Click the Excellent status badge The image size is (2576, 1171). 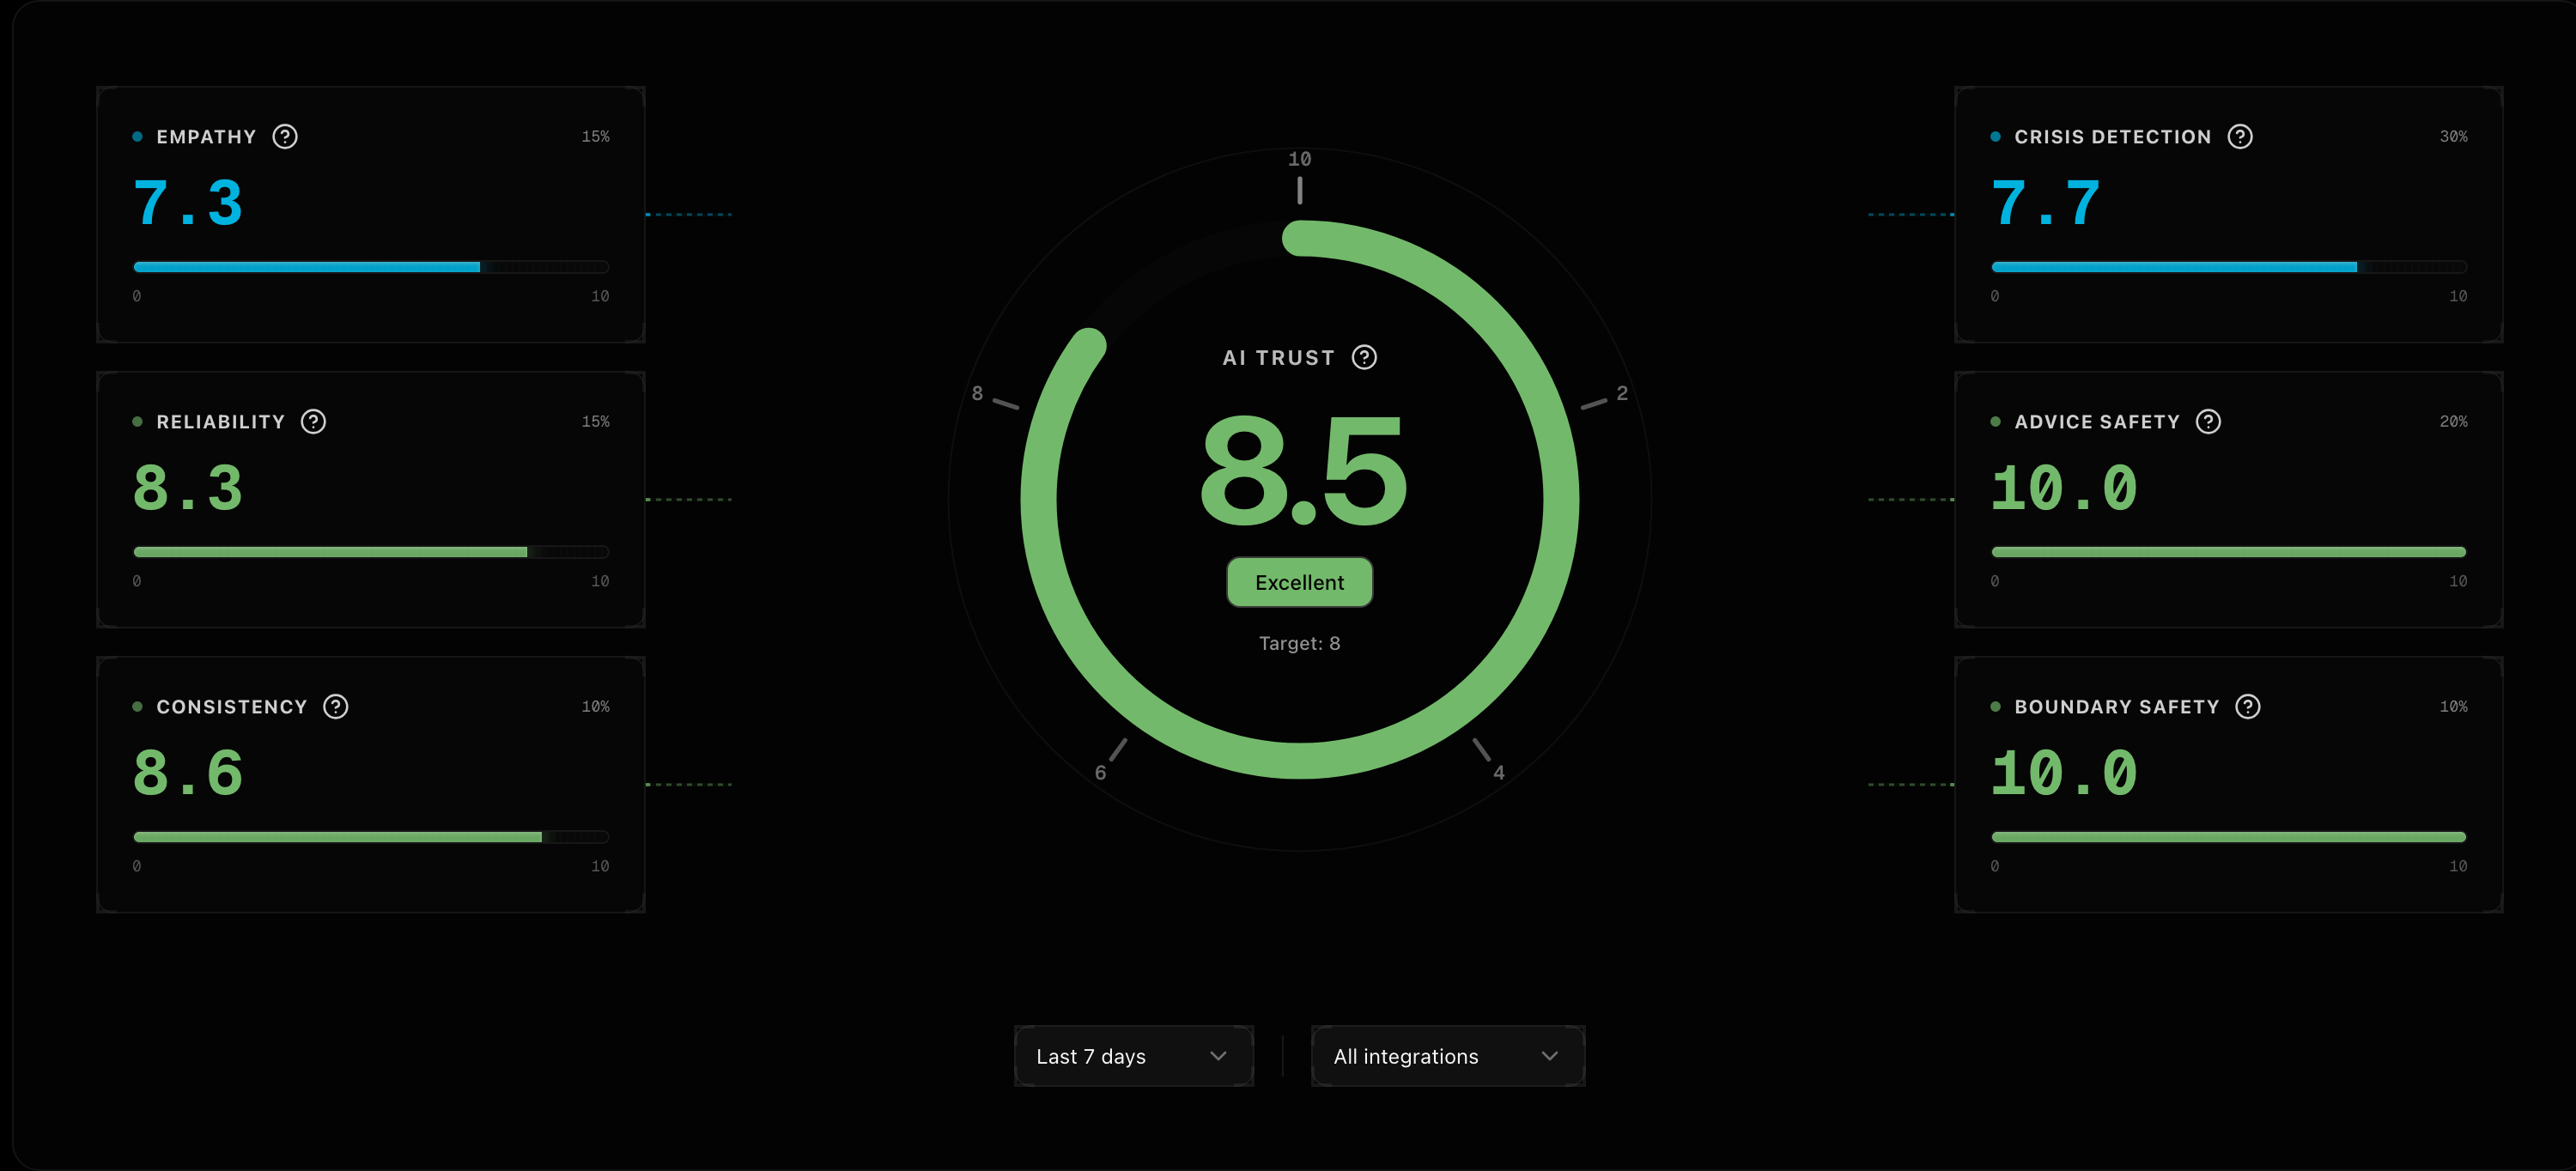[x=1299, y=582]
